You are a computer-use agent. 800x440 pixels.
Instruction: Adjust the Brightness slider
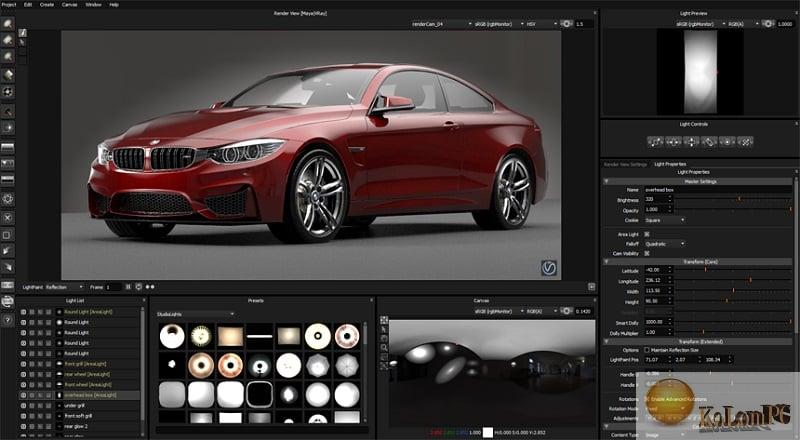733,200
